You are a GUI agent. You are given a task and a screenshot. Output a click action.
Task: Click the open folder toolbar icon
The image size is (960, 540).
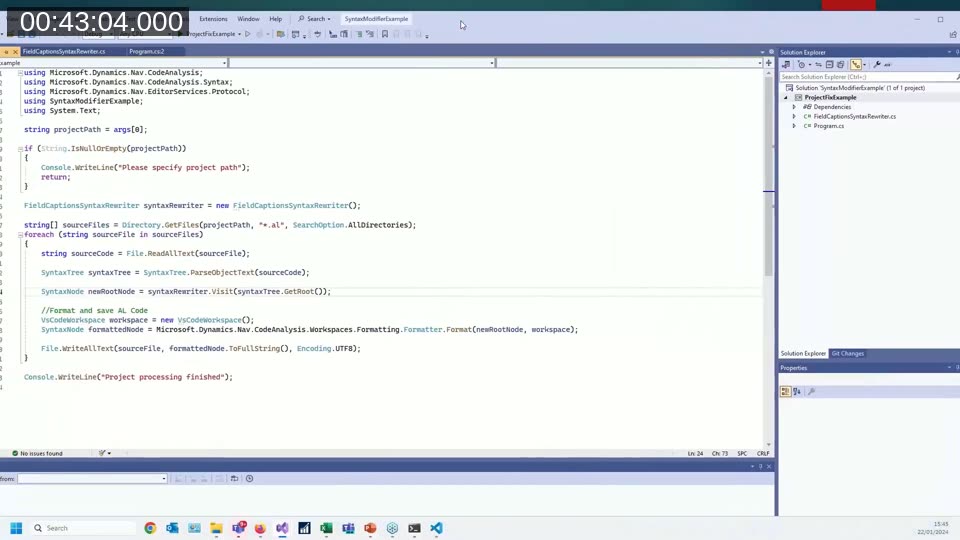280,34
